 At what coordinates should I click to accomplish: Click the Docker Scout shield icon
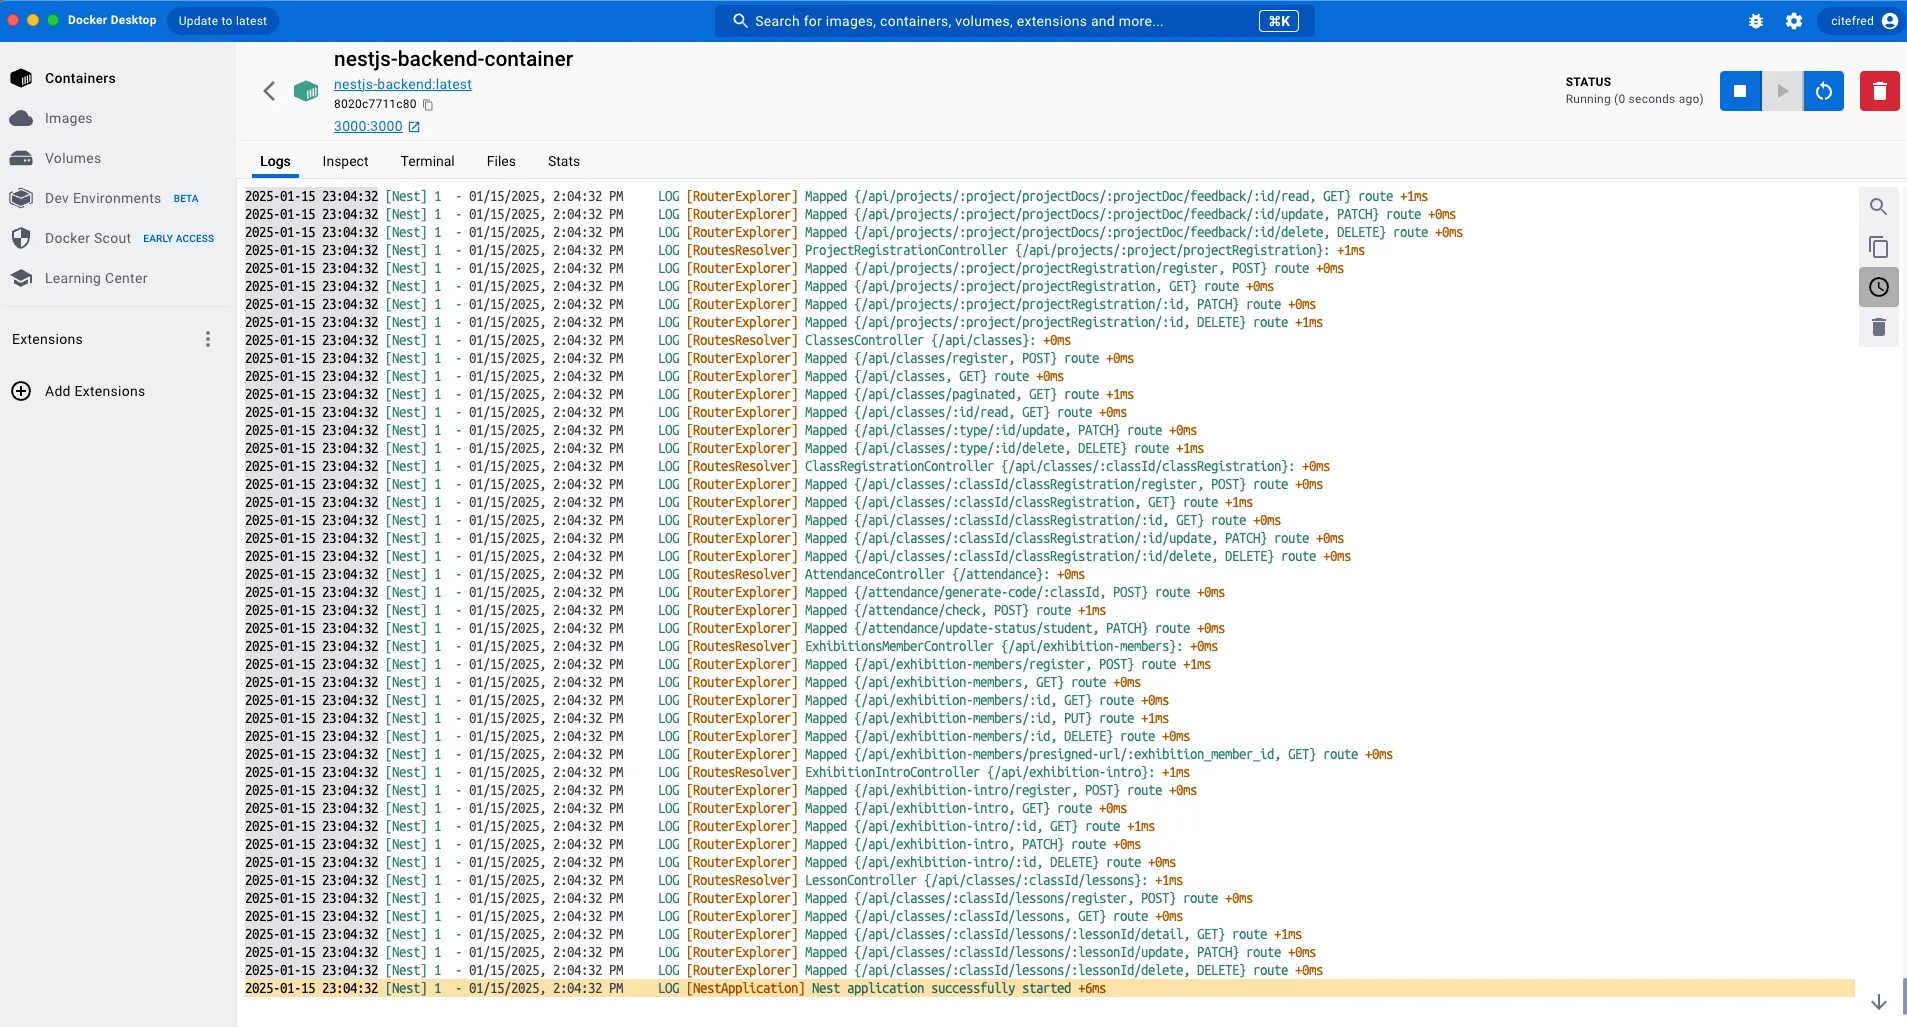(x=21, y=238)
